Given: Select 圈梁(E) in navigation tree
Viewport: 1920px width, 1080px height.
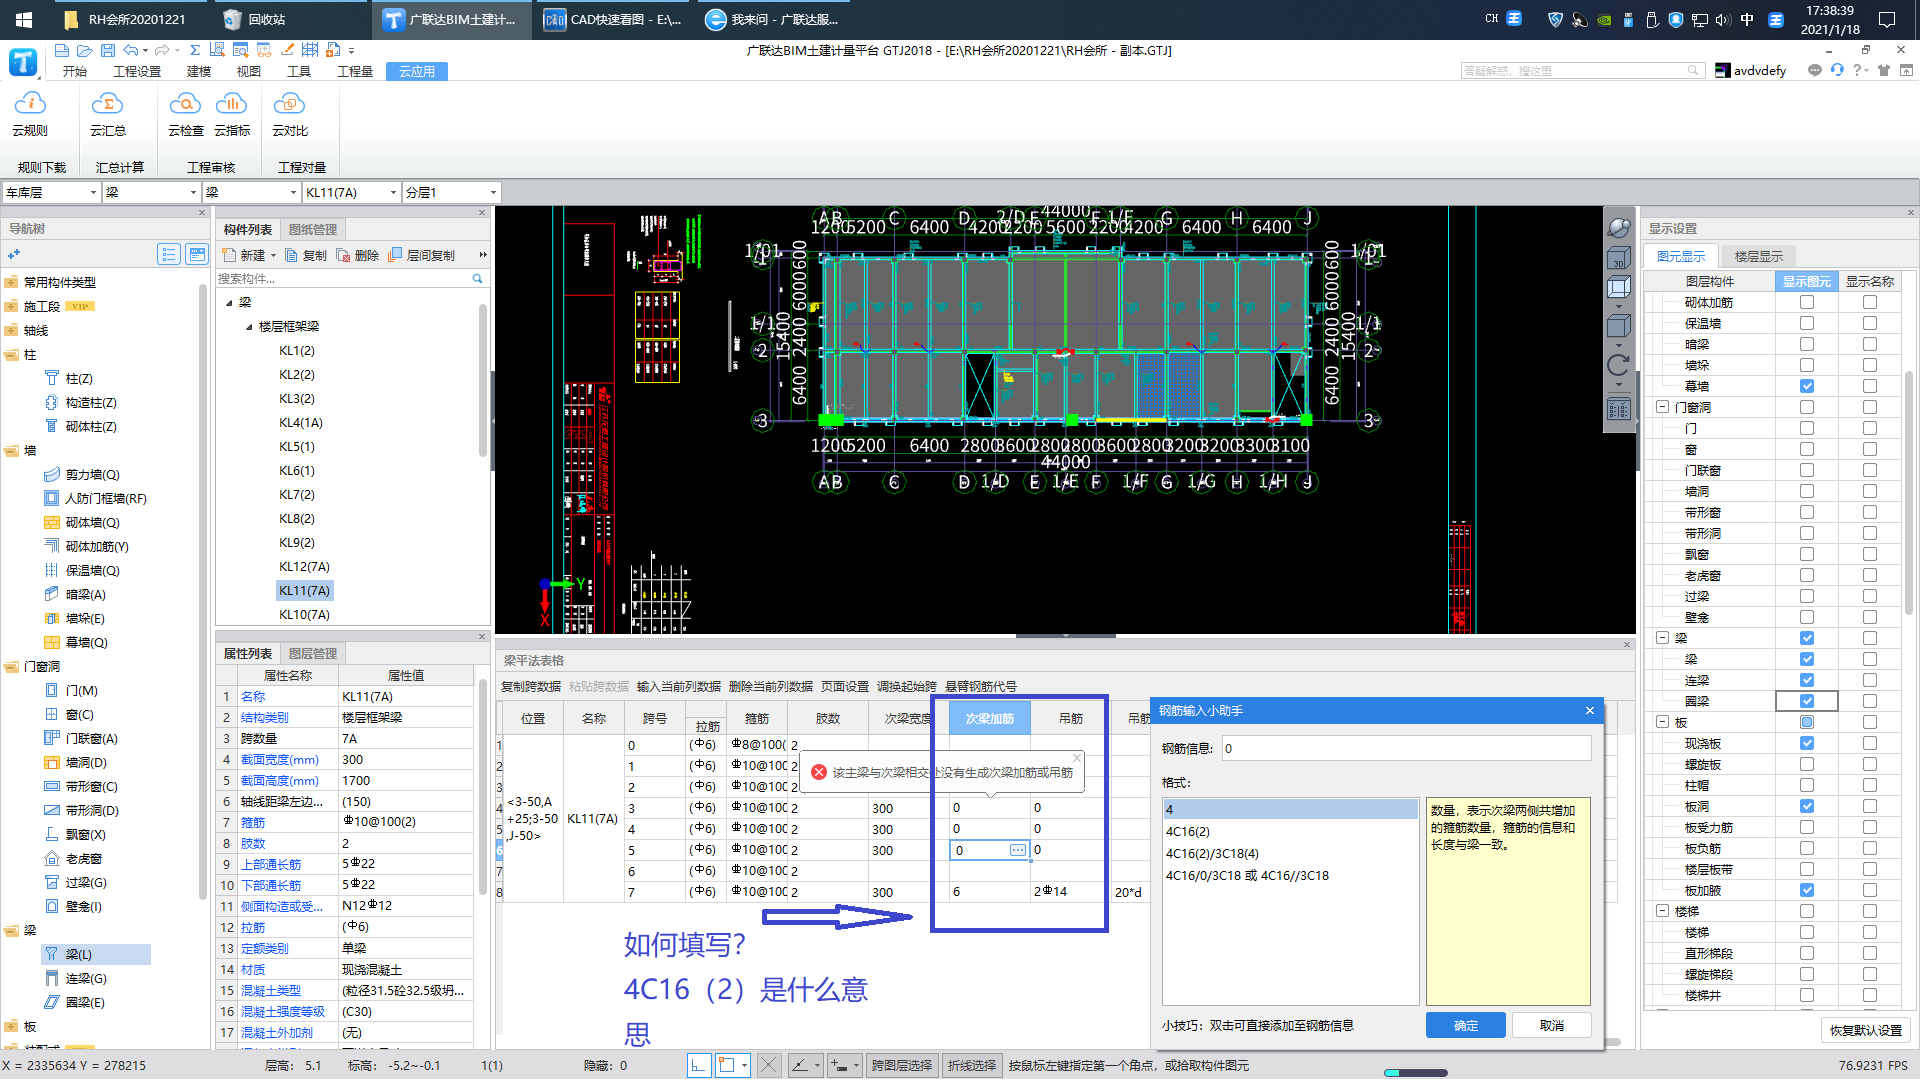Looking at the screenshot, I should [85, 1002].
